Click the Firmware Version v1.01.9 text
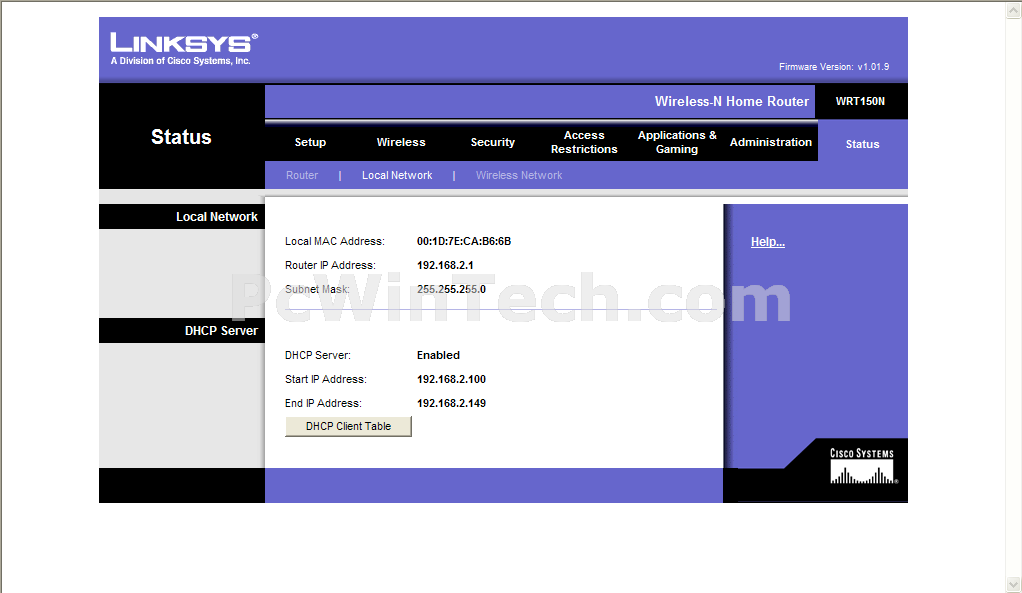 [834, 66]
